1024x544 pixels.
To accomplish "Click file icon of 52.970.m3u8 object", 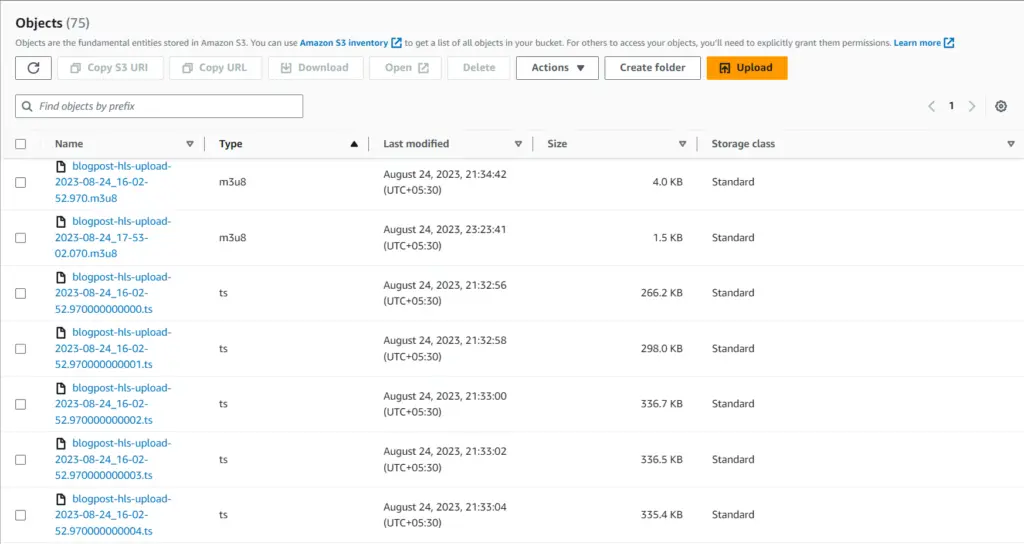I will (x=61, y=167).
